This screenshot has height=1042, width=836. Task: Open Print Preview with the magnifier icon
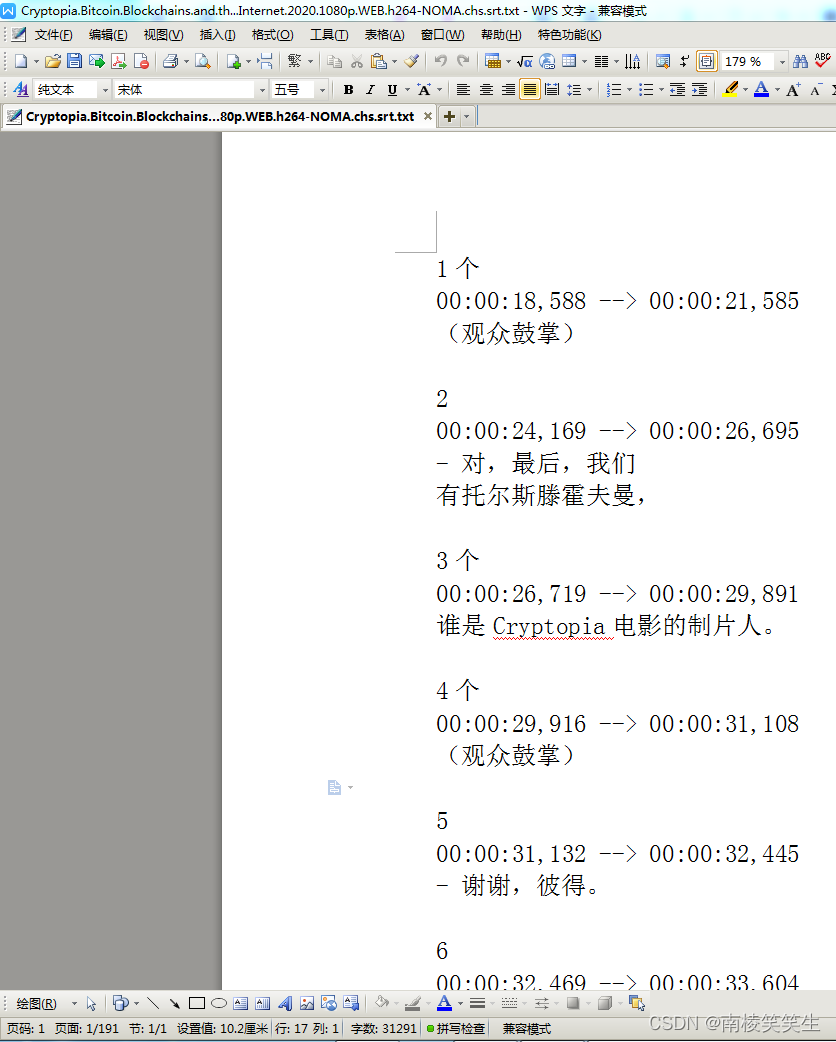coord(203,62)
